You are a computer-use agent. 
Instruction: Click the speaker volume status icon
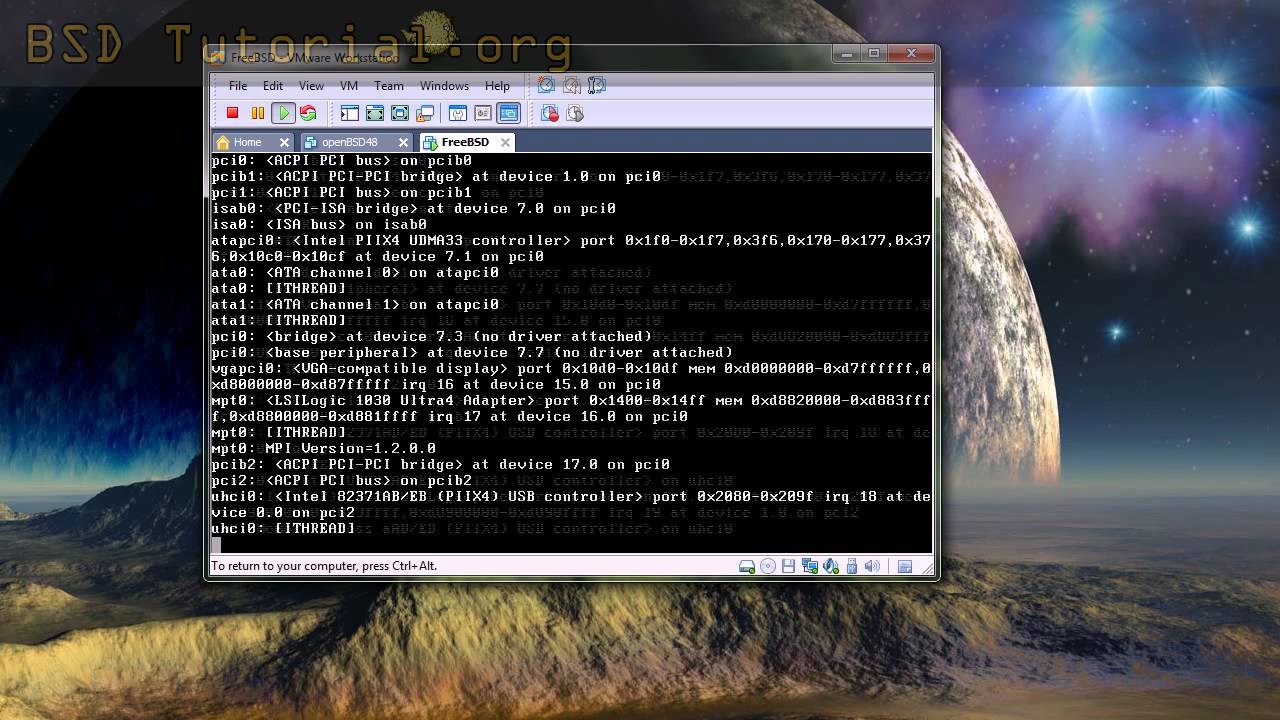pos(872,566)
